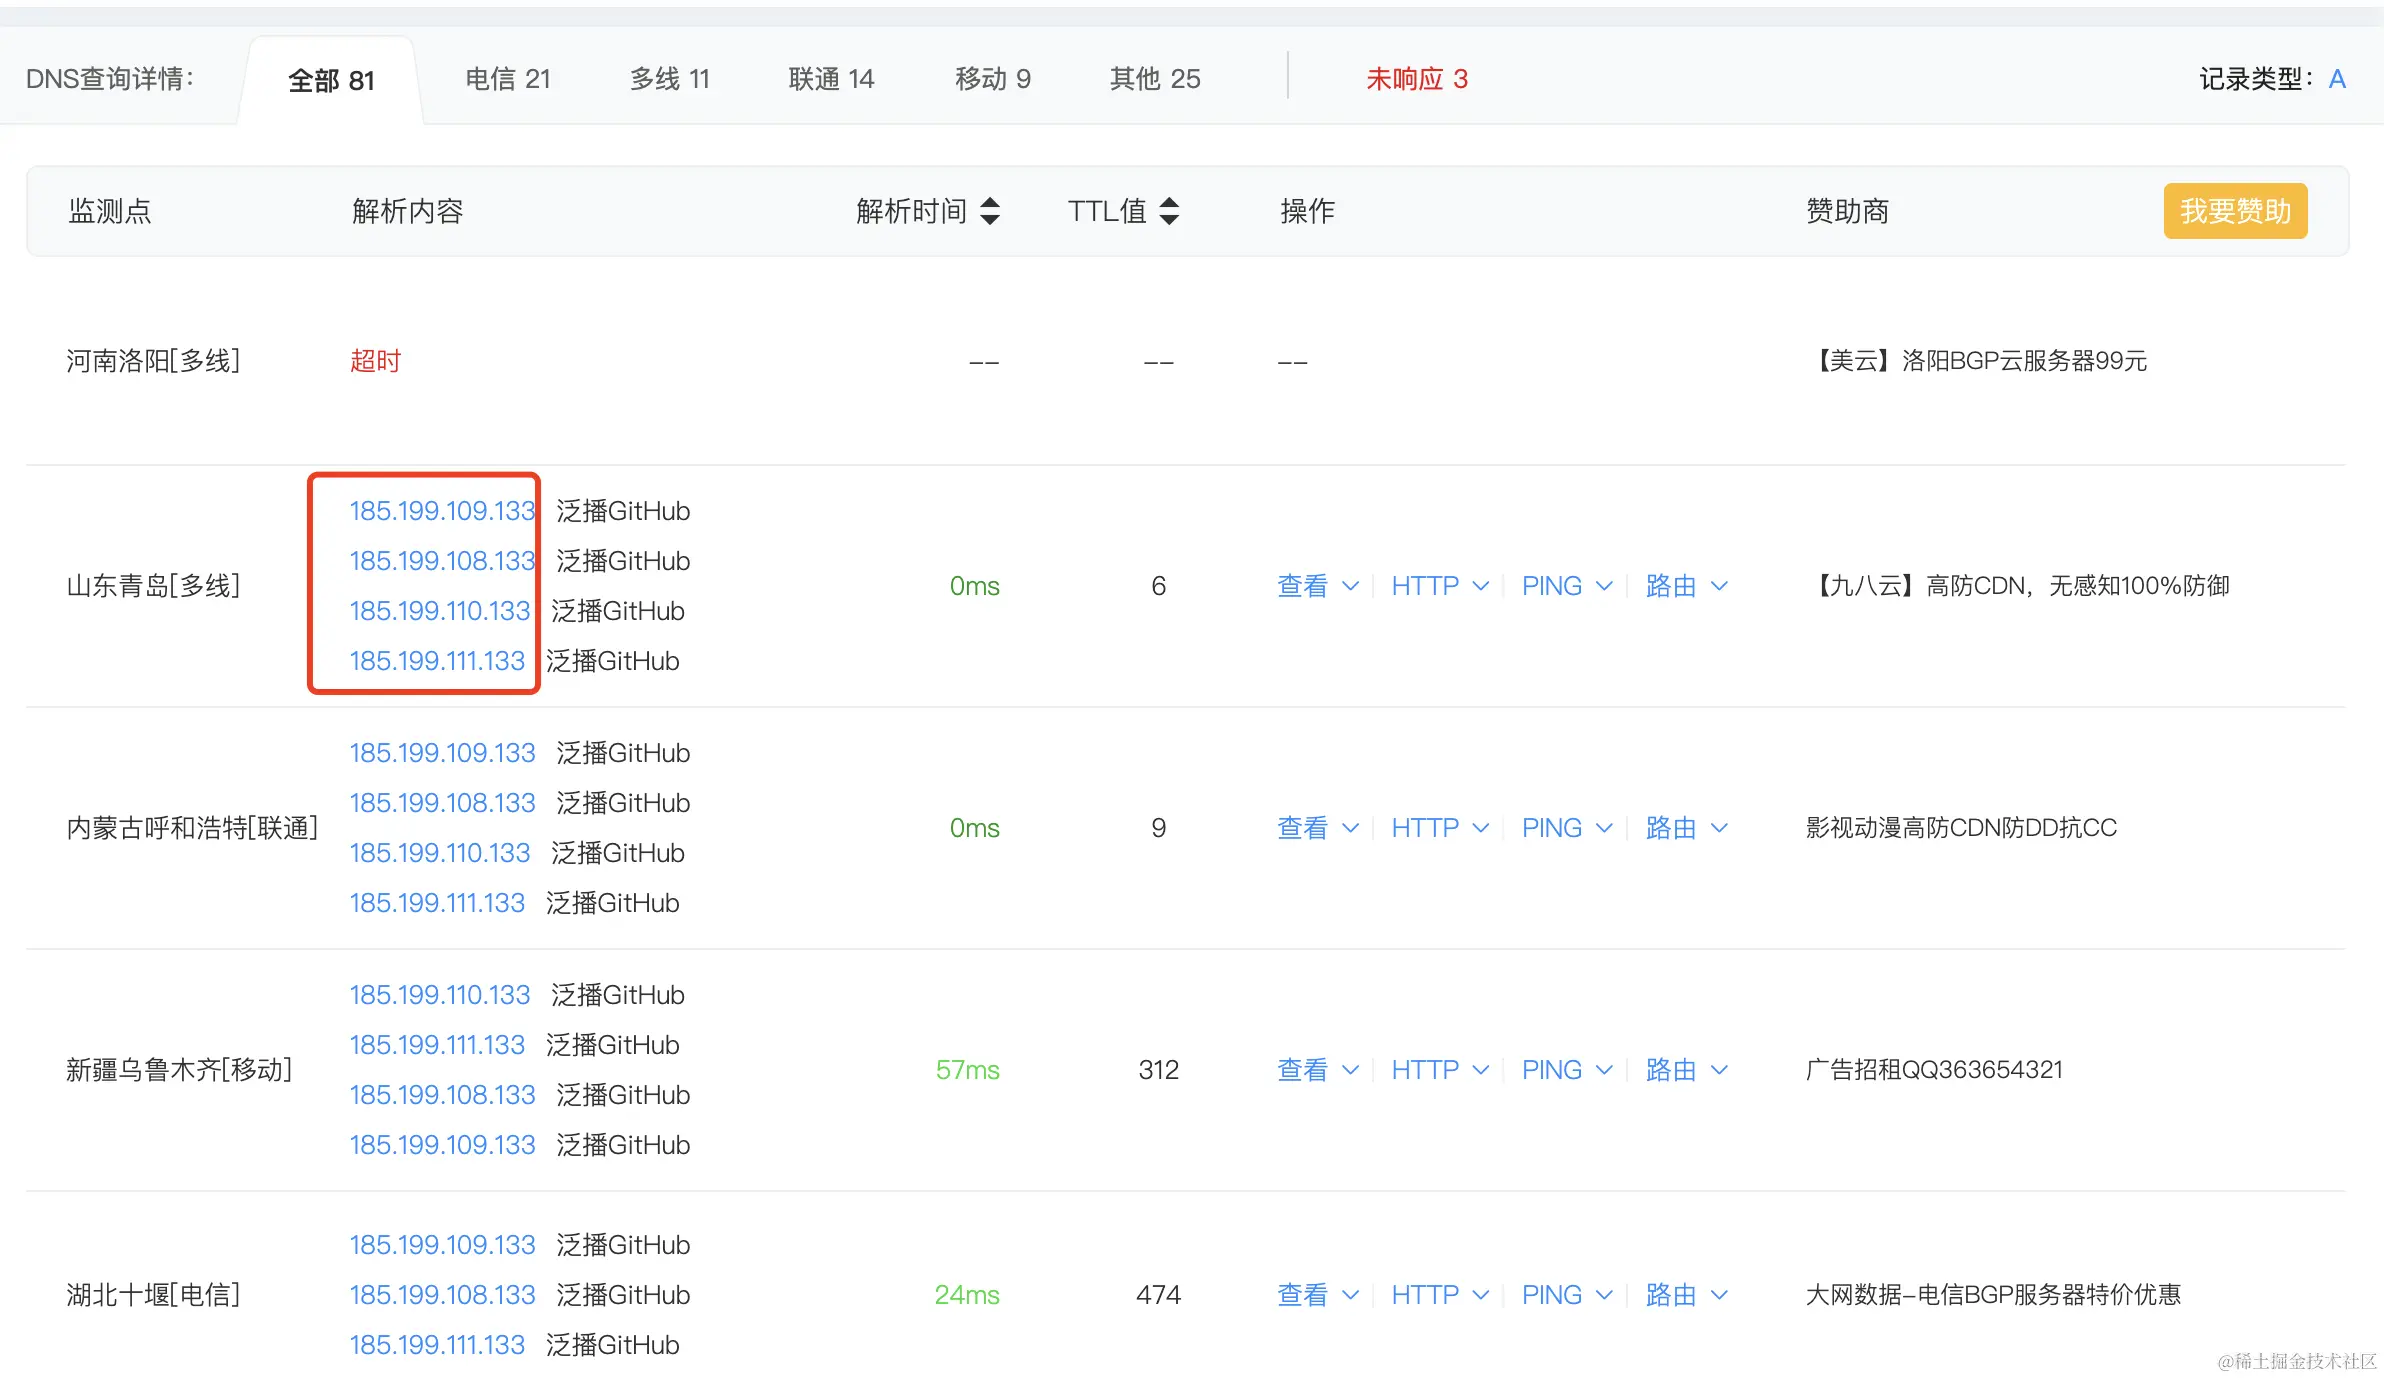The height and width of the screenshot is (1378, 2384).
Task: Click the 我要赞助 button
Action: 2235,211
